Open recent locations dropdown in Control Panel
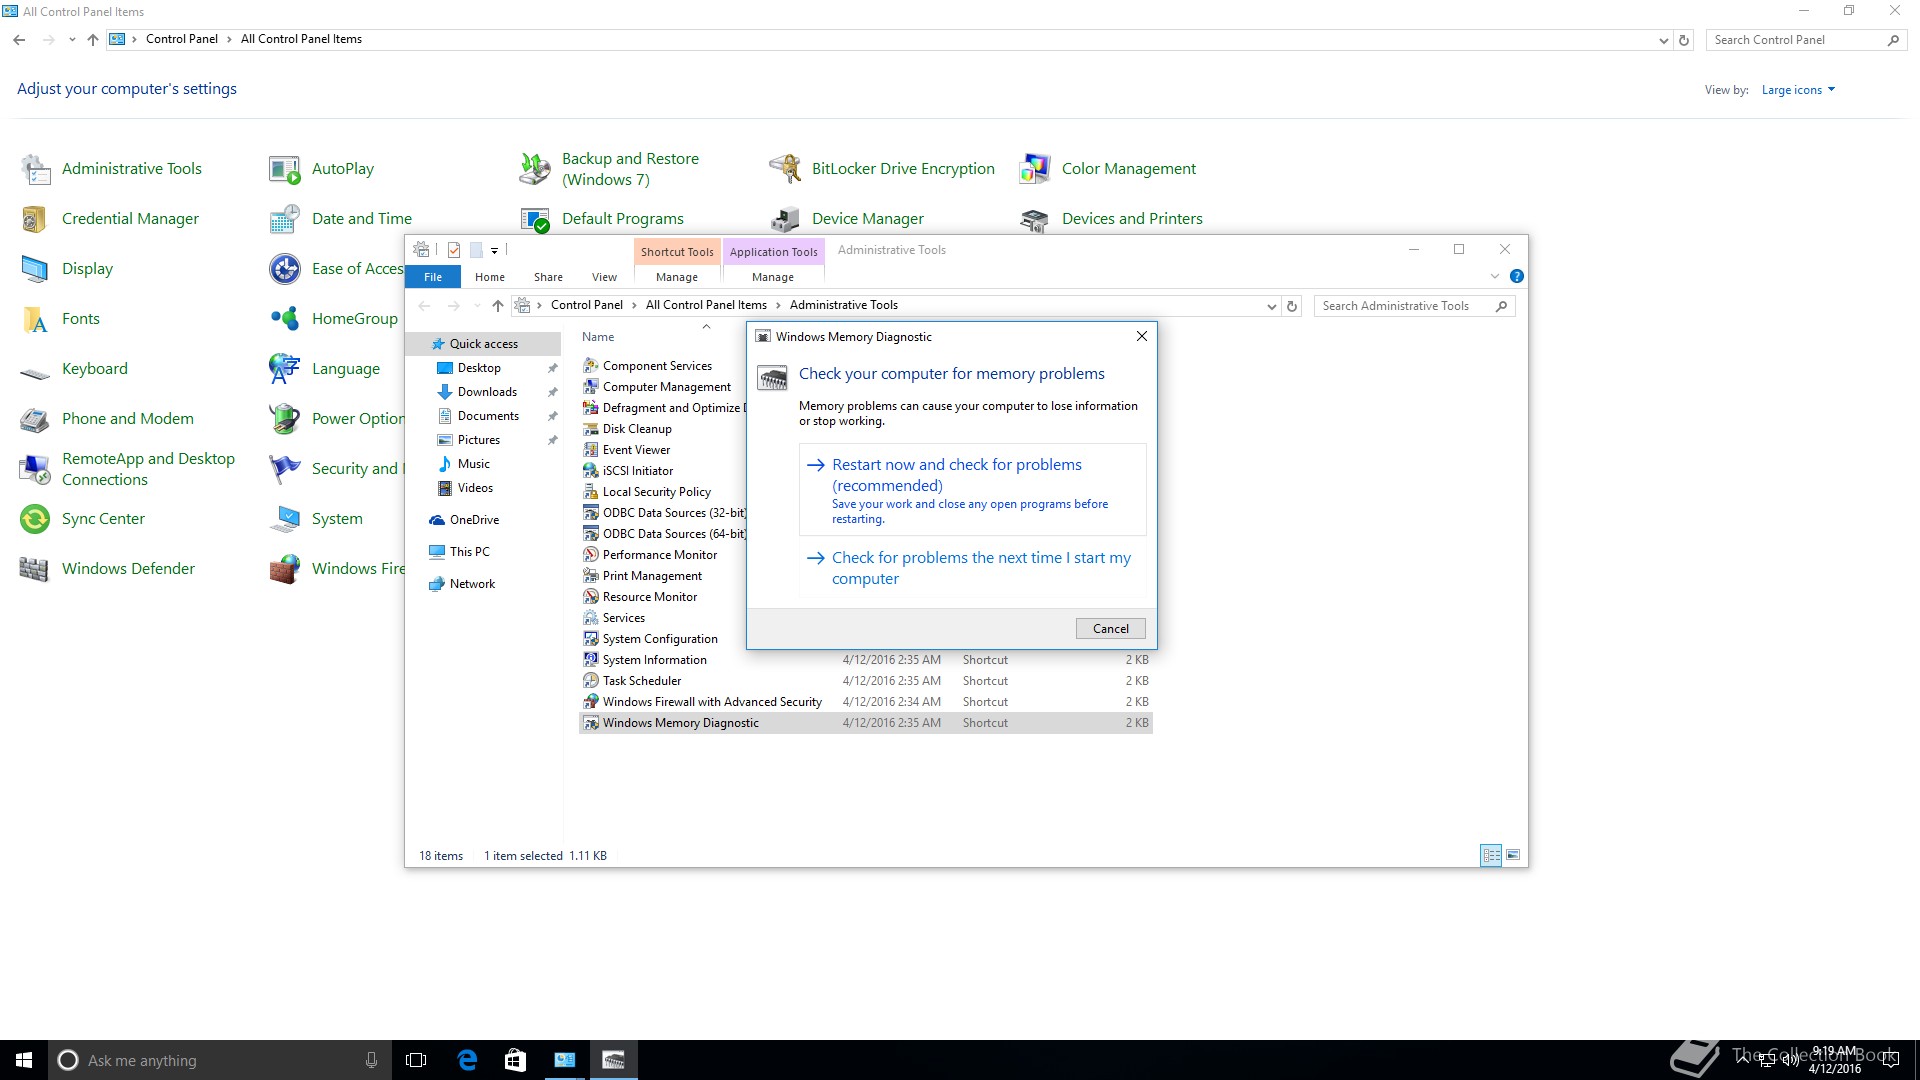 point(72,40)
